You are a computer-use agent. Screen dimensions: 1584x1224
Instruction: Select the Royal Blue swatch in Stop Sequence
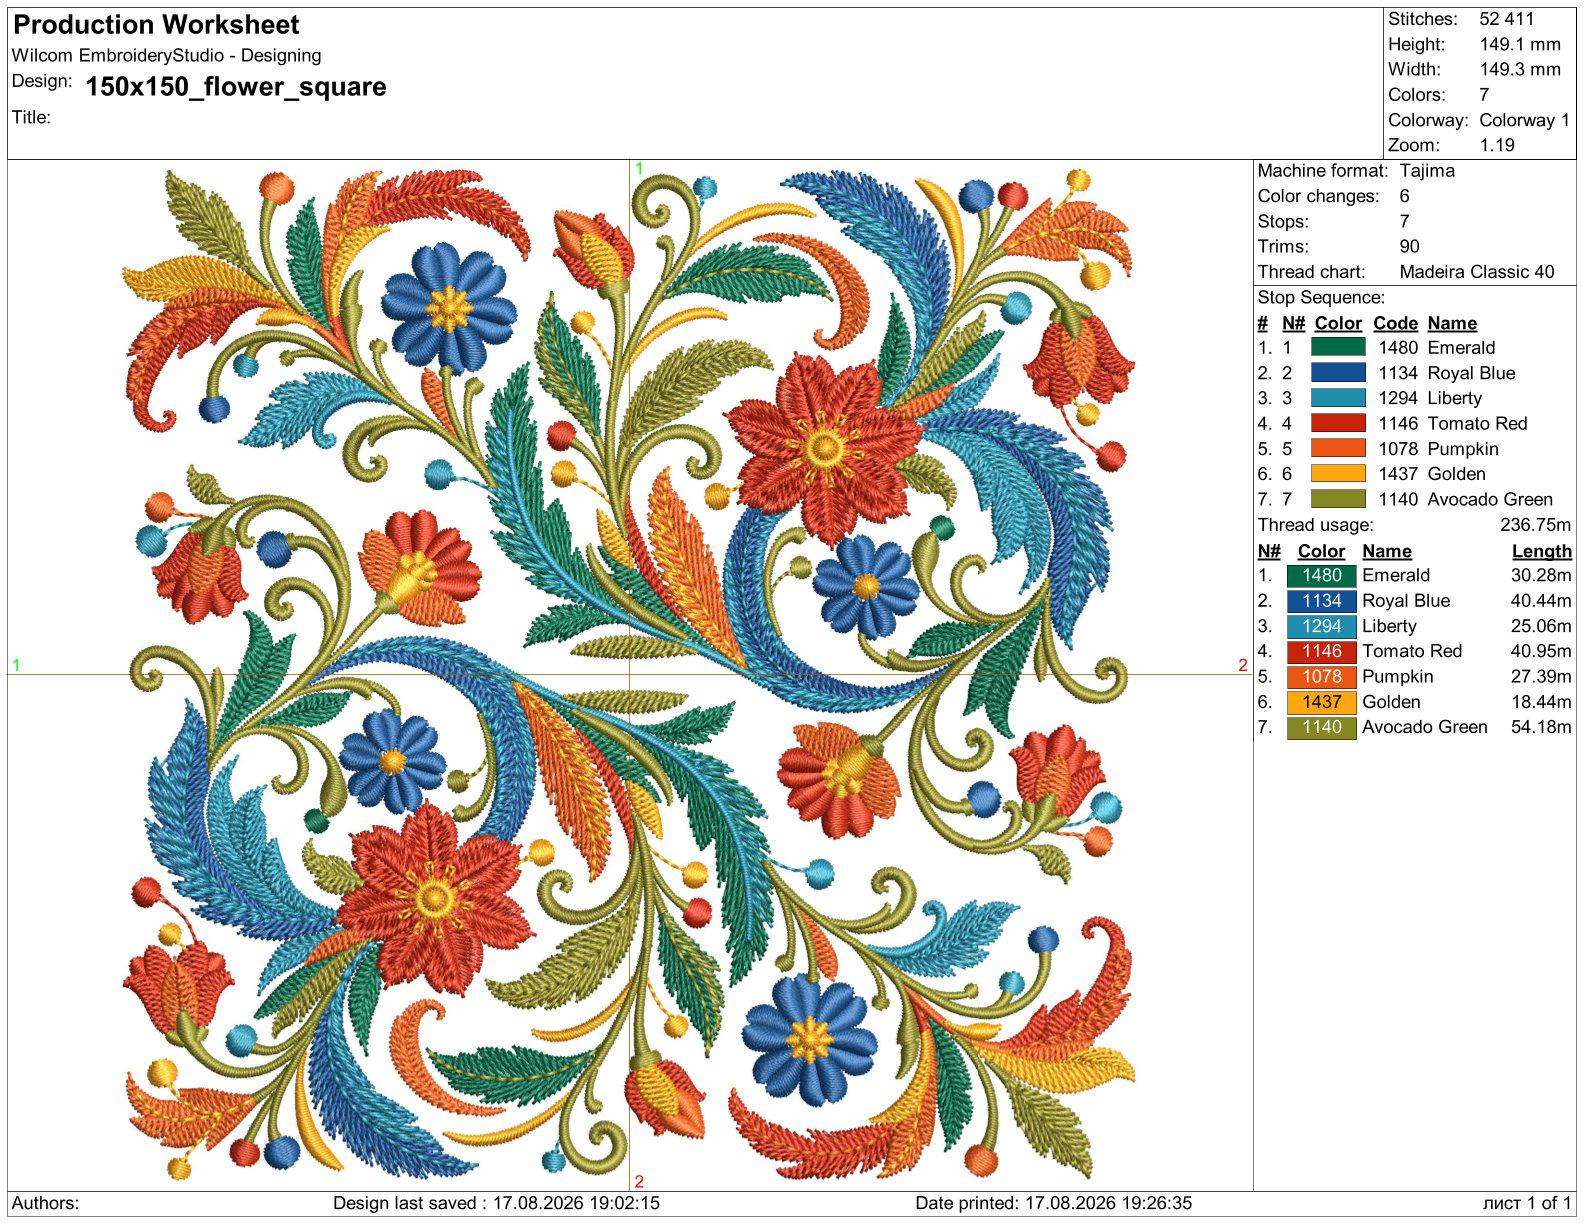click(1338, 372)
